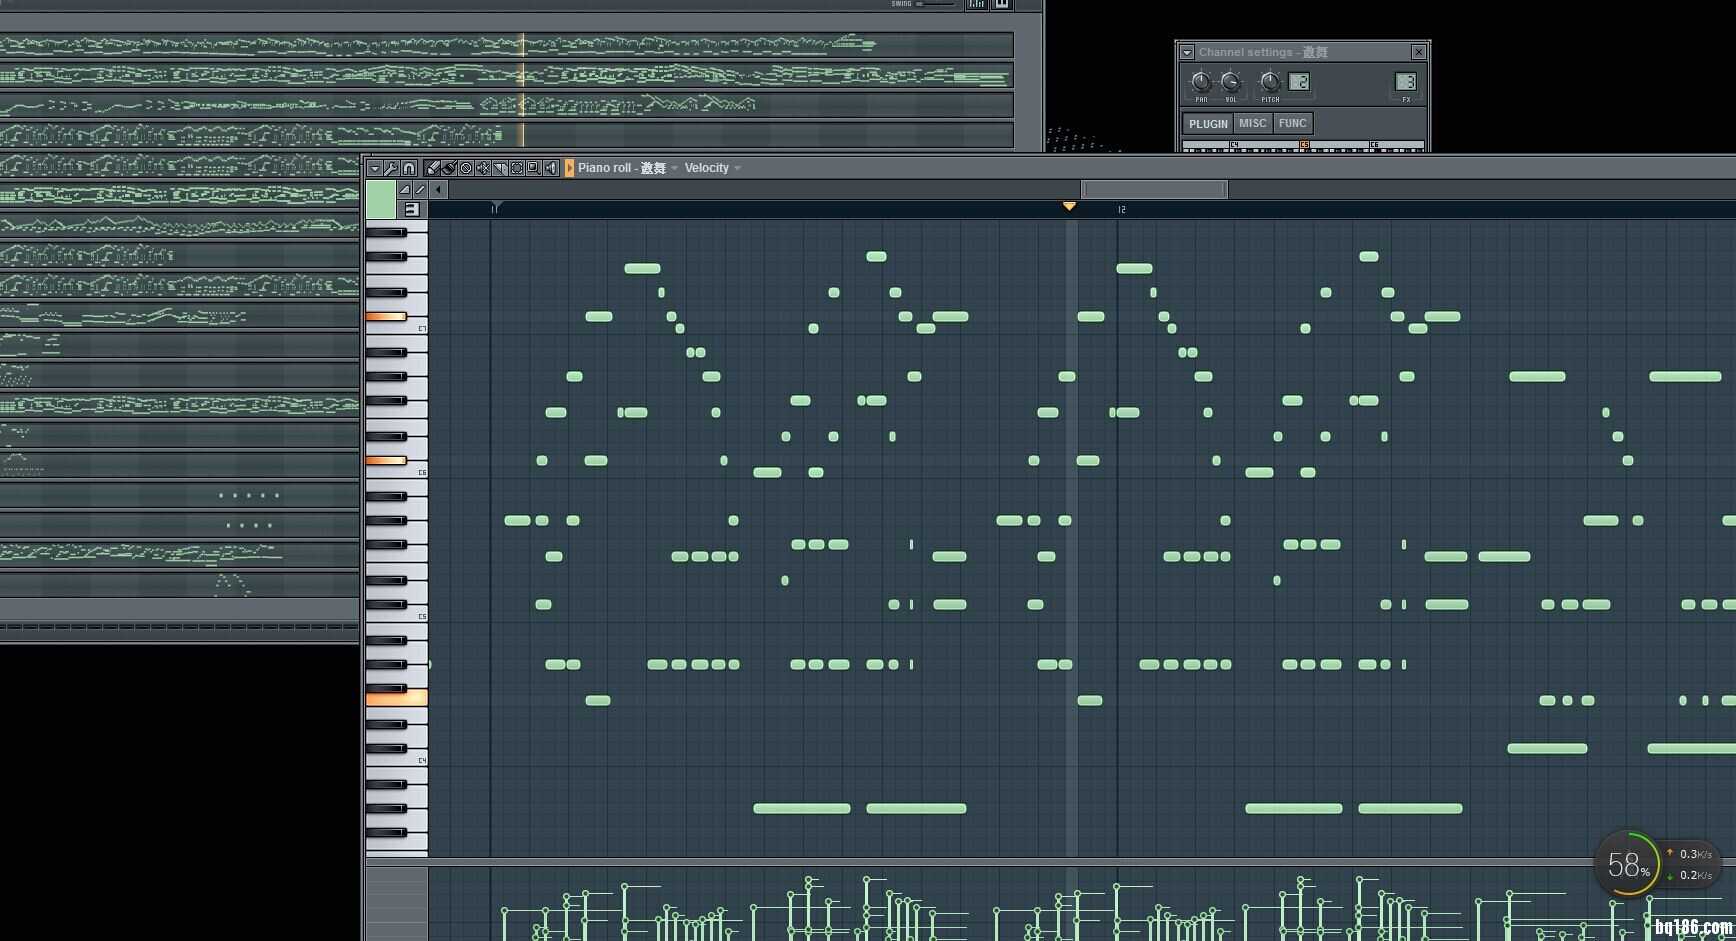Screen dimensions: 1736x941
Task: Click the highlighted C7 piano key
Action: (x=386, y=316)
